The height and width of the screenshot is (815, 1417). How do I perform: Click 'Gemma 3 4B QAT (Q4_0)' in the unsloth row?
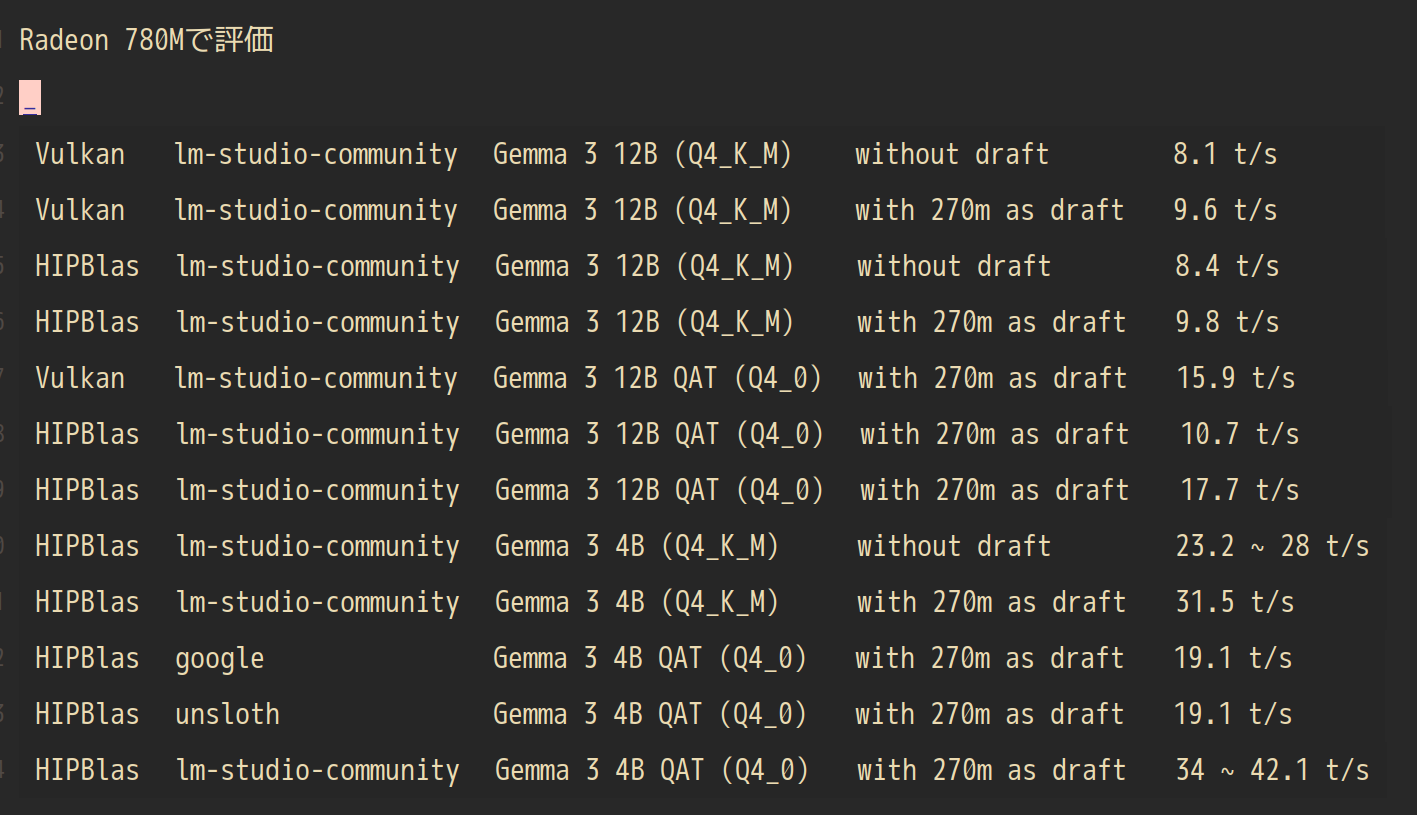[650, 715]
